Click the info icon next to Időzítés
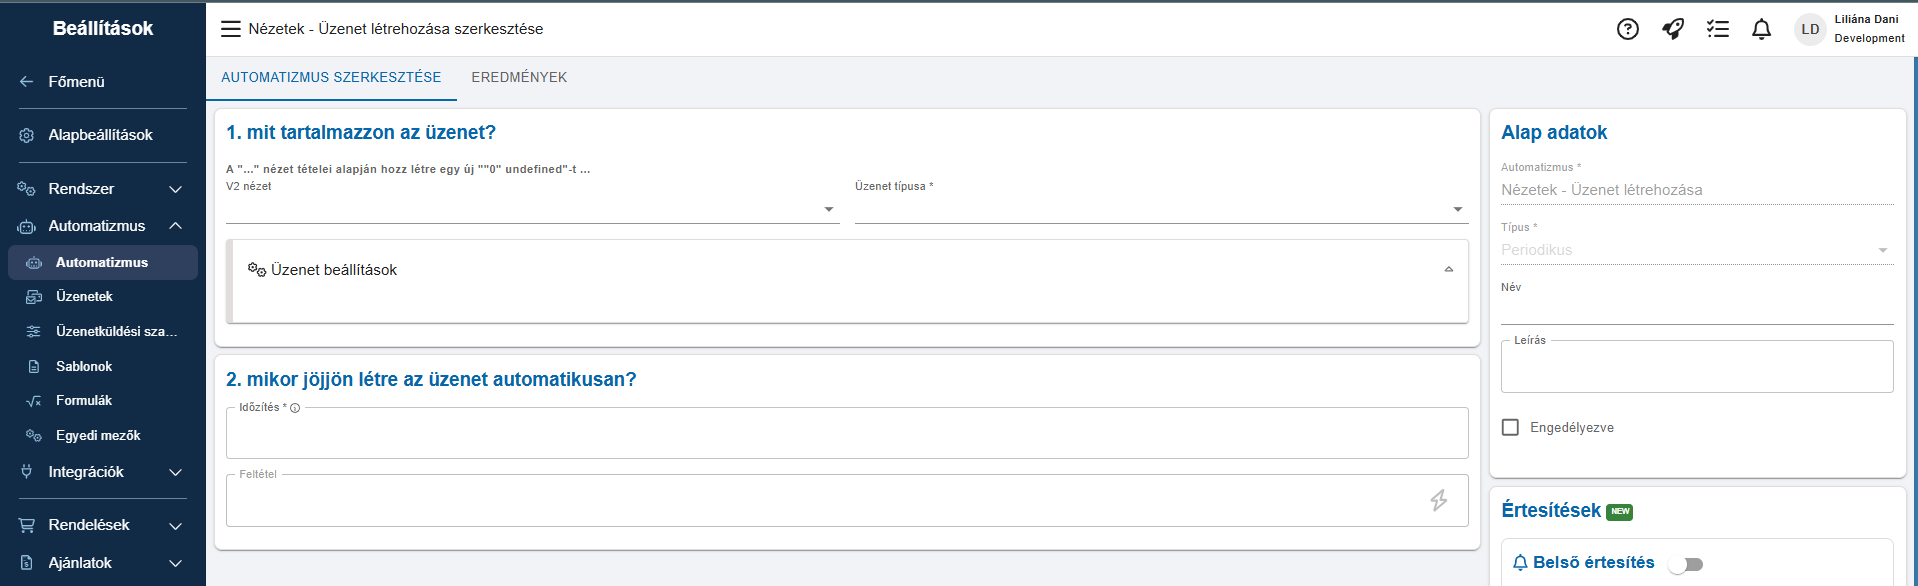 tap(295, 408)
